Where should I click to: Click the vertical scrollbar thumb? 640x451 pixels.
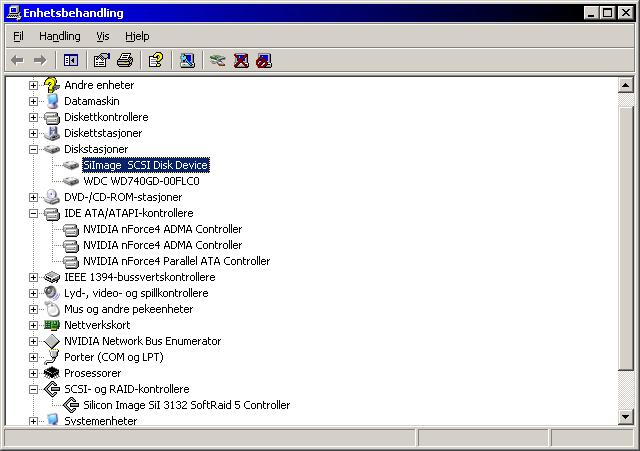[625, 238]
